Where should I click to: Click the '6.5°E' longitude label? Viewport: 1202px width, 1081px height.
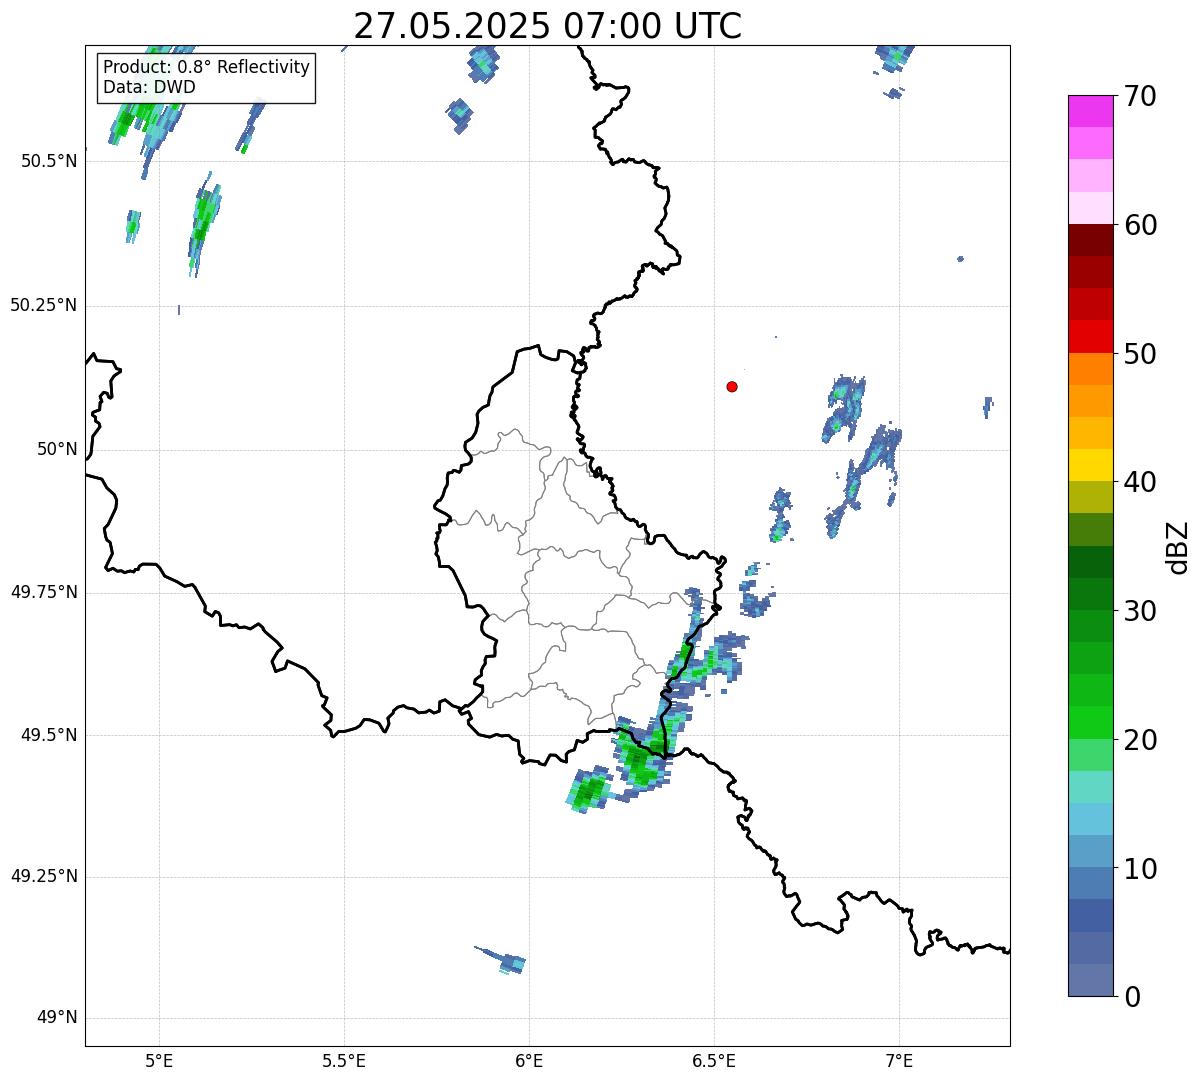[714, 1061]
